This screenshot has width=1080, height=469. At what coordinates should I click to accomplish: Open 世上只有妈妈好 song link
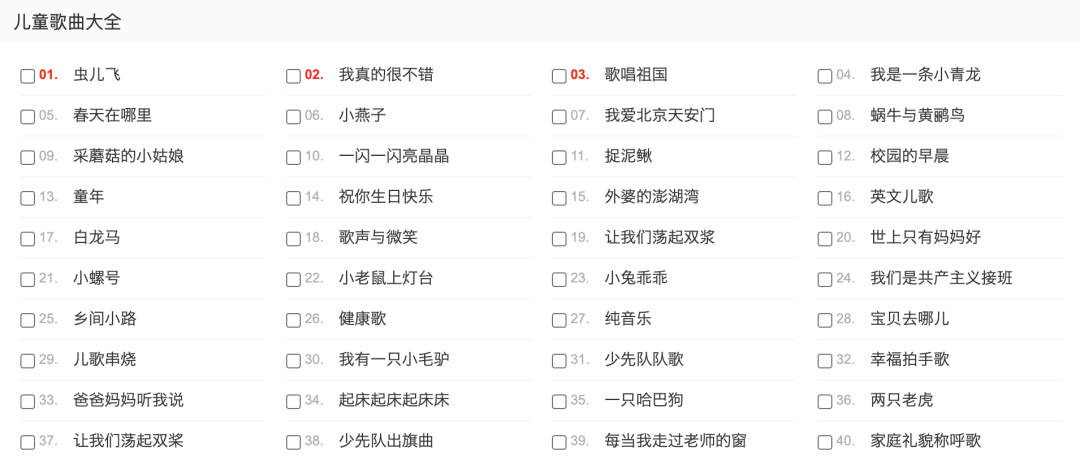925,237
